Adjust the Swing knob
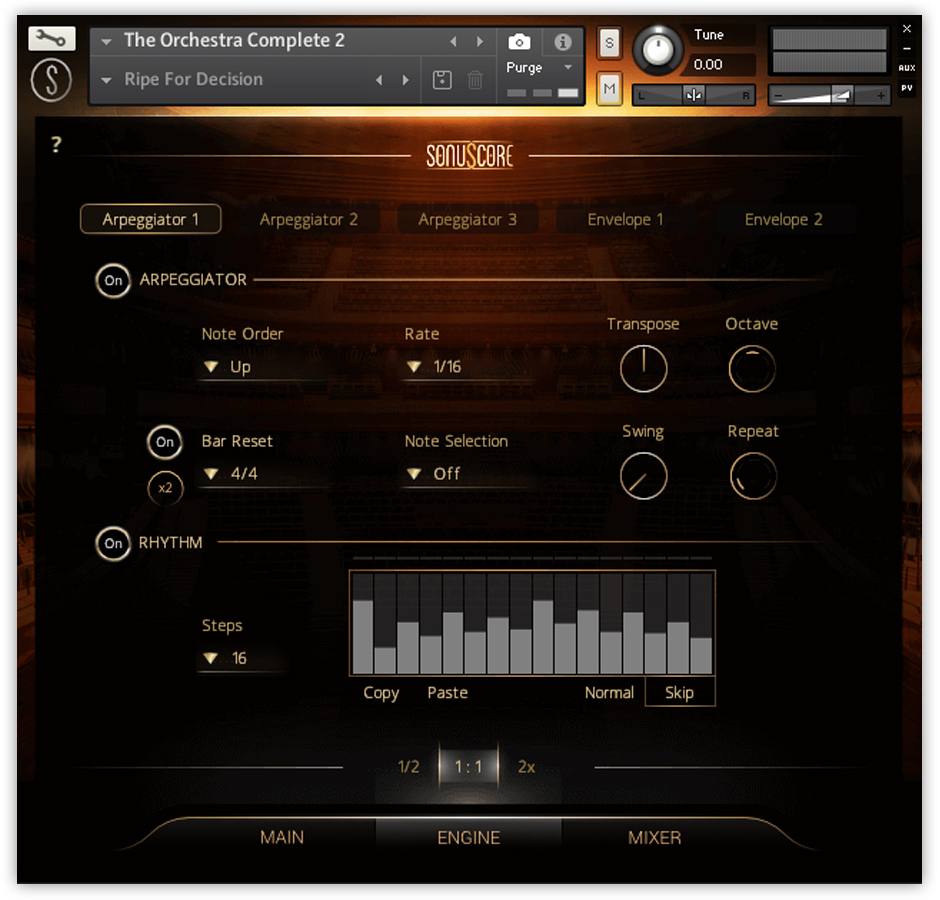 643,476
